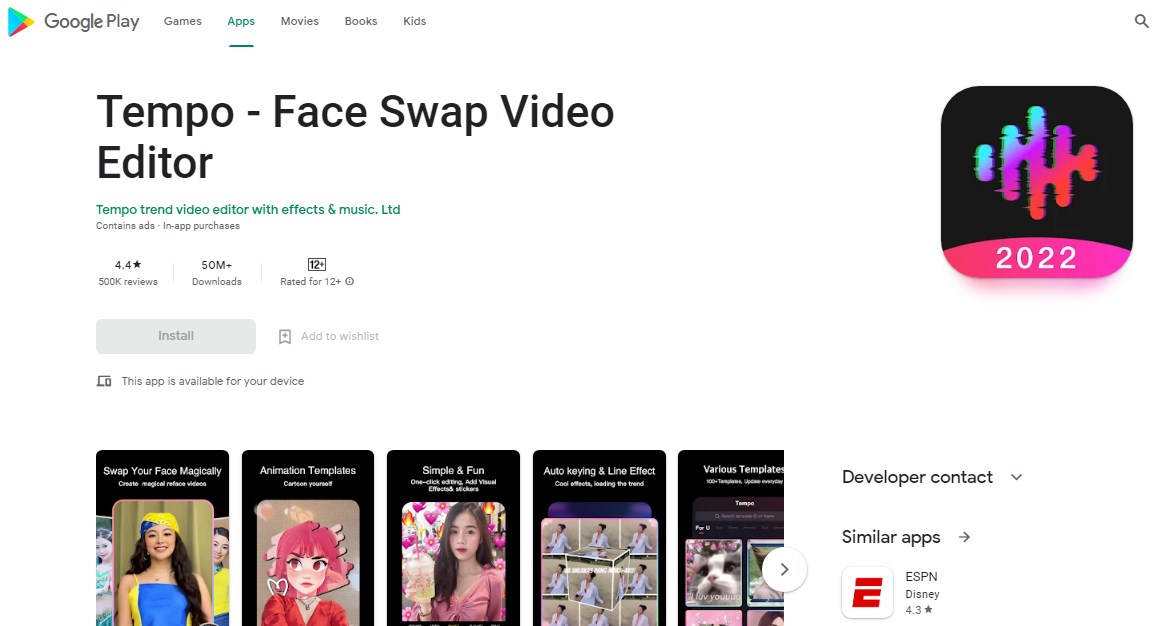Open the Auto keying & Line Effect screenshot

point(599,538)
